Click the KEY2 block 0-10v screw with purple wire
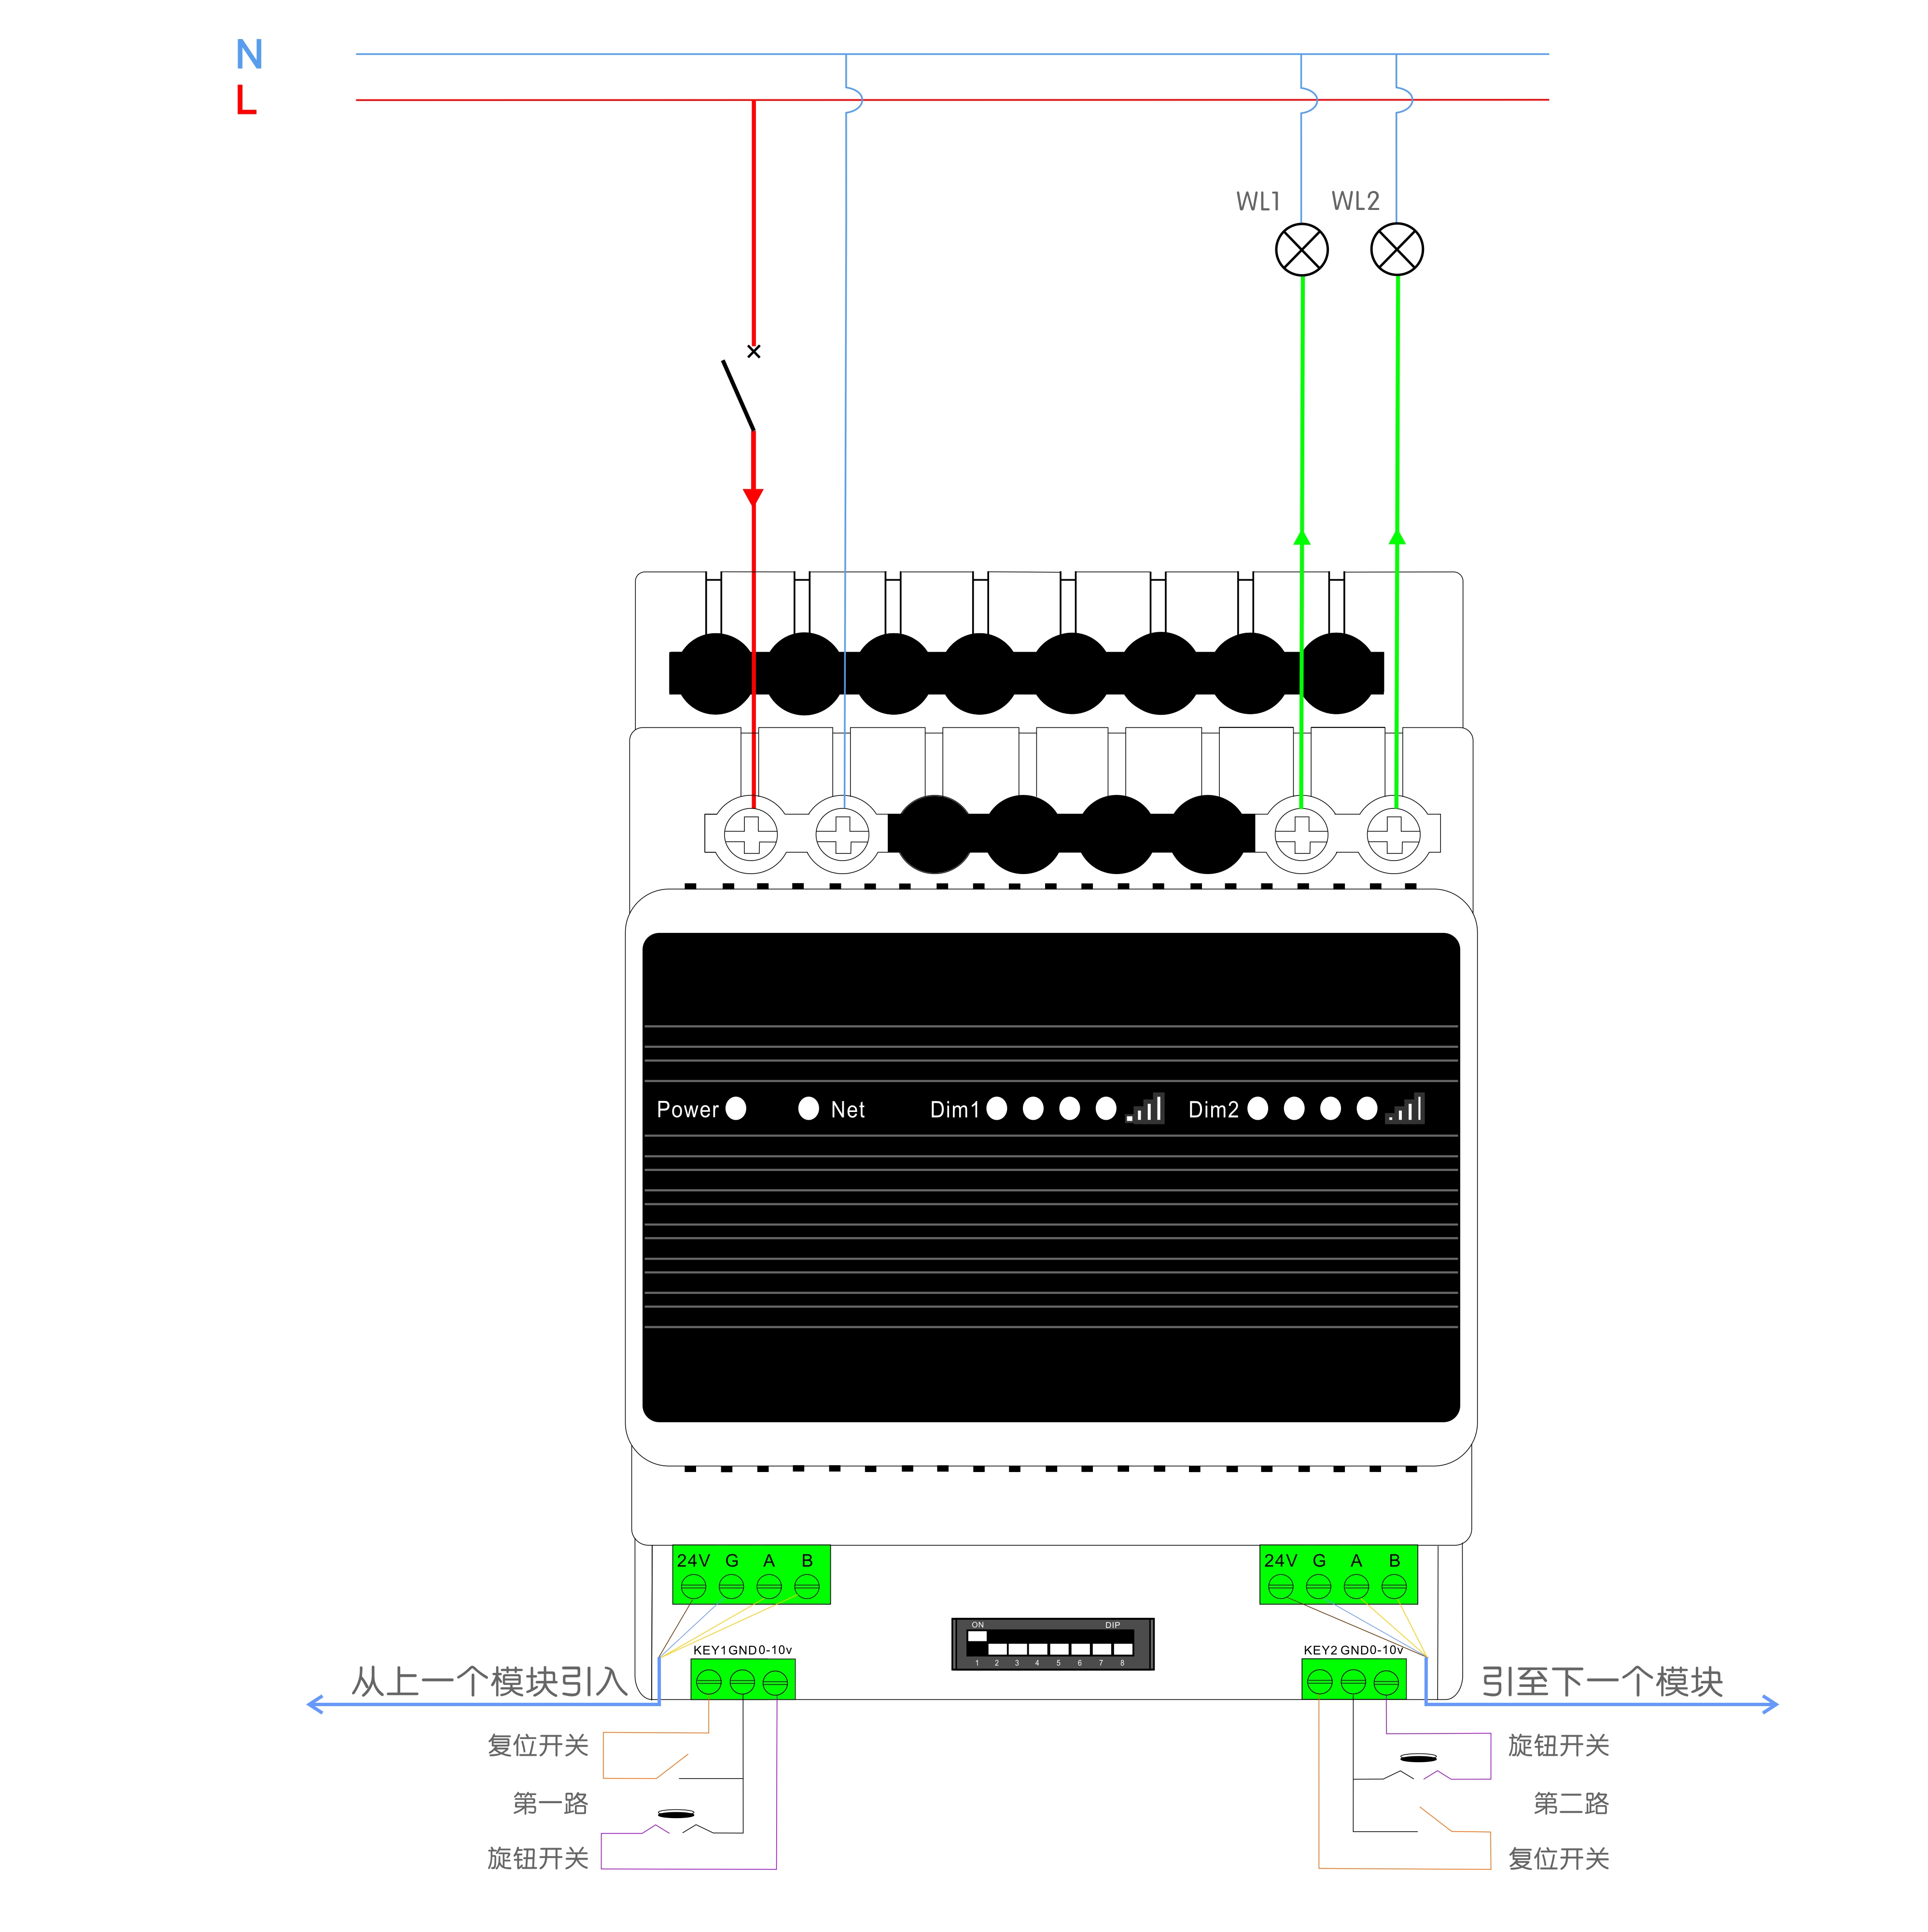1928x1932 pixels. click(1385, 1682)
